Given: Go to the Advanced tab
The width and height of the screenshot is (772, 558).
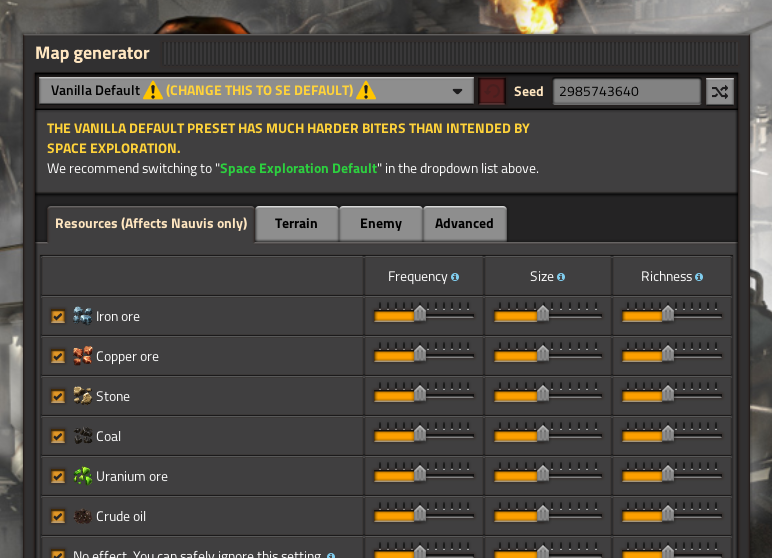Looking at the screenshot, I should click(x=464, y=224).
